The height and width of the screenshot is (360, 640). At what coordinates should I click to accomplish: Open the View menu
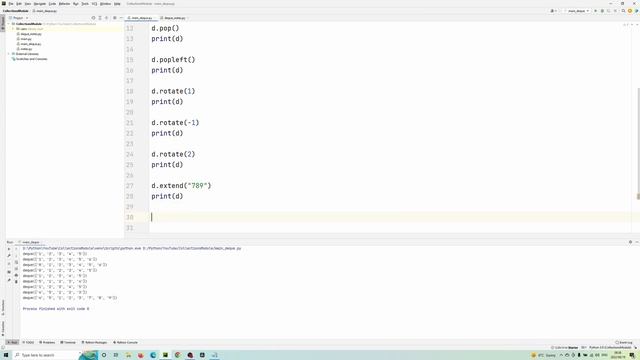coord(28,4)
